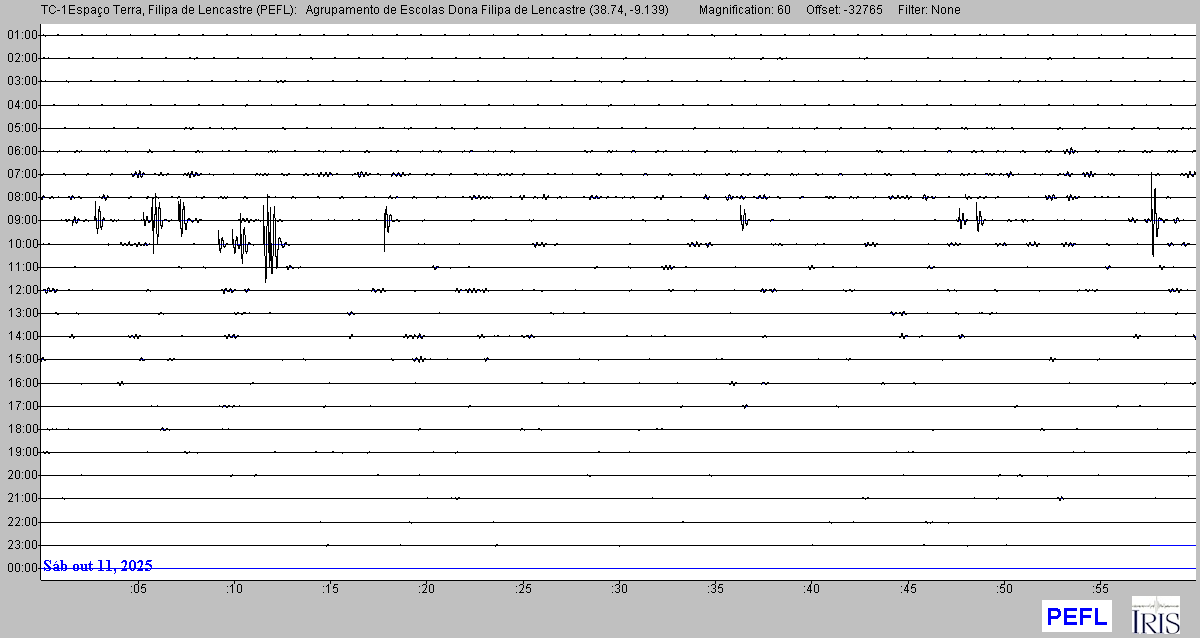Click the blue PEFL station badge
The height and width of the screenshot is (638, 1200).
[x=1076, y=616]
